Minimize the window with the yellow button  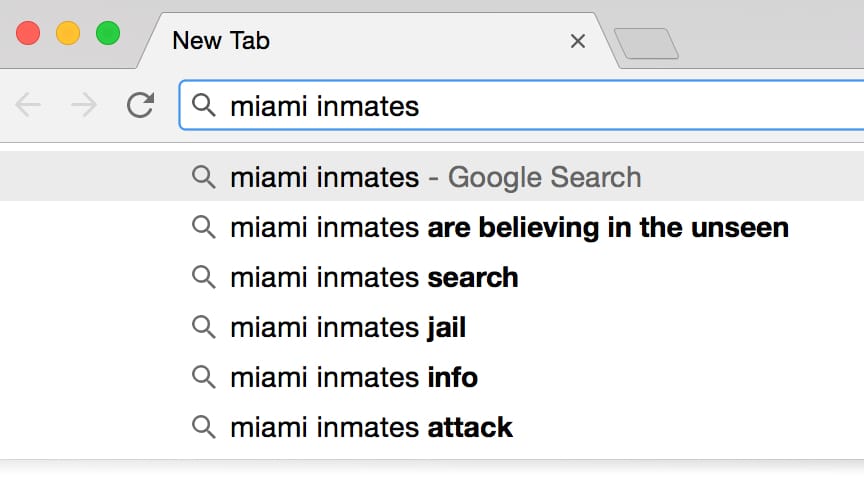click(x=68, y=33)
